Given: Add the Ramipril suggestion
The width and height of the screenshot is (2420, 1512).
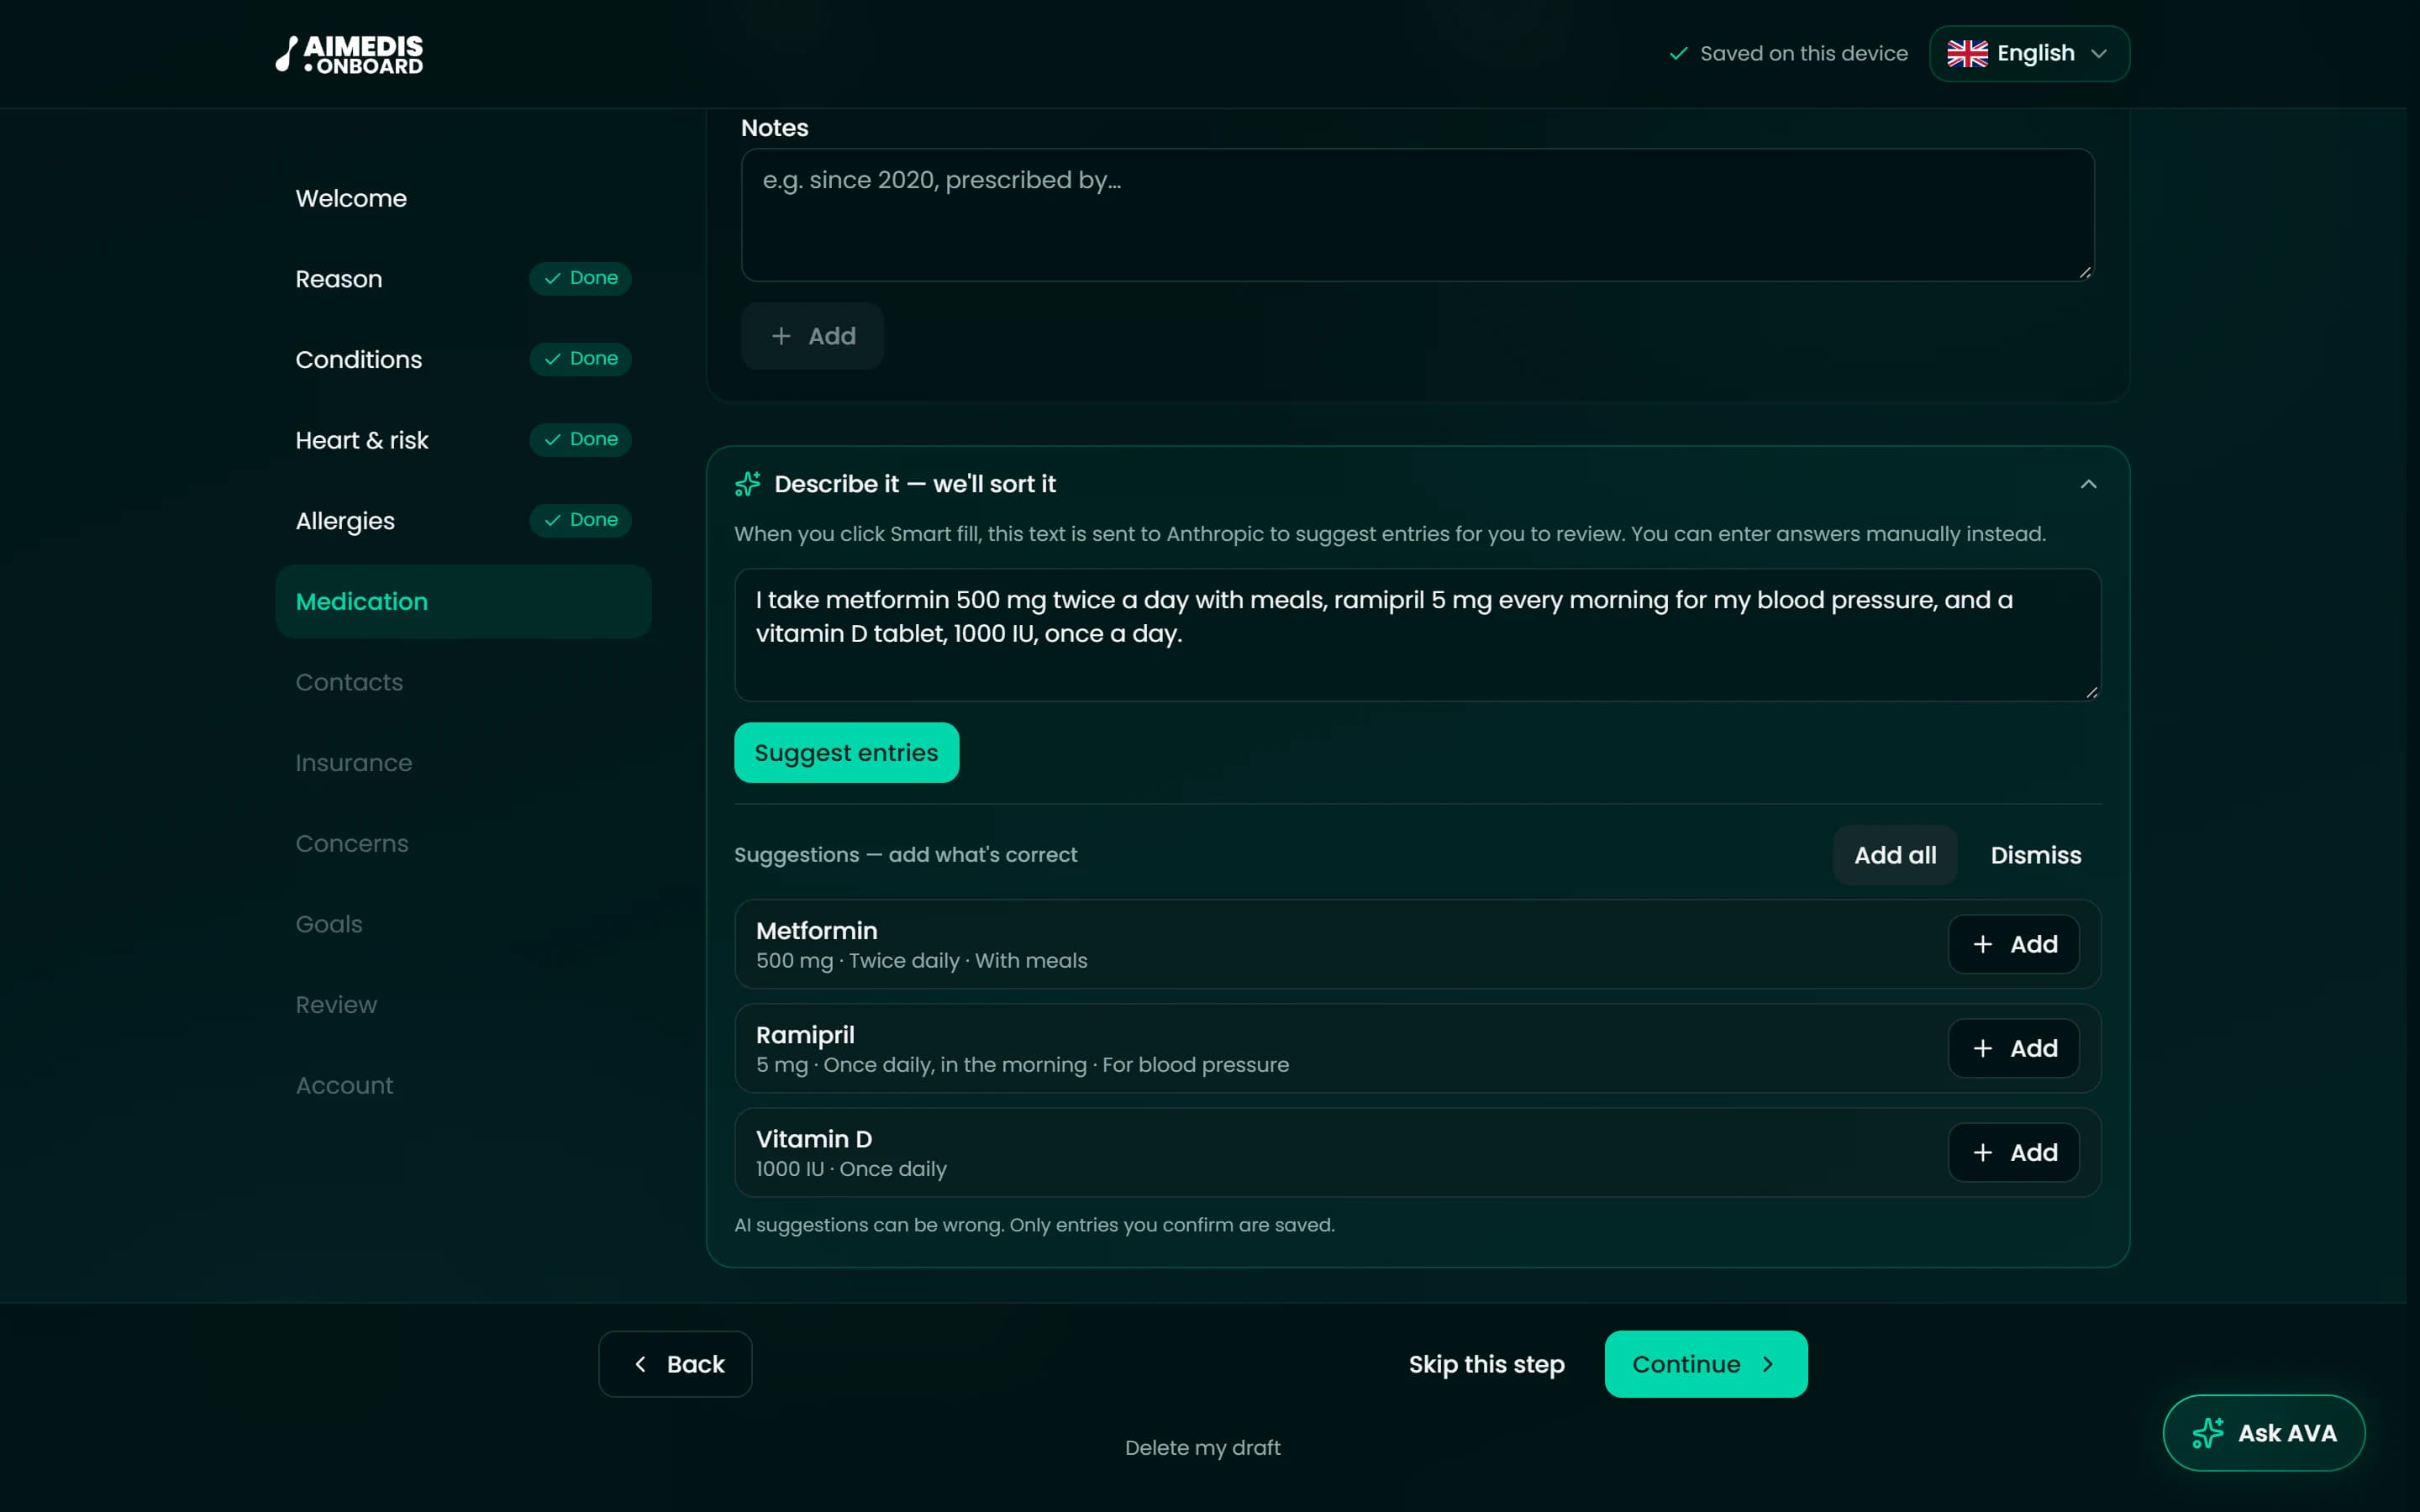Looking at the screenshot, I should (2013, 1048).
